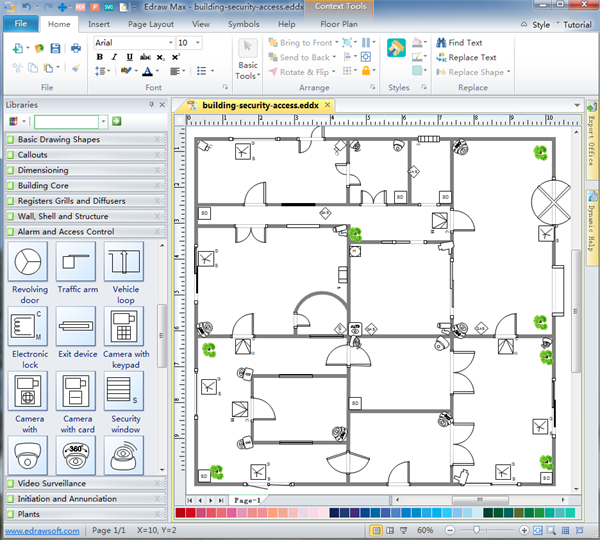Image resolution: width=600 pixels, height=540 pixels.
Task: Toggle underline formatting
Action: click(x=128, y=57)
